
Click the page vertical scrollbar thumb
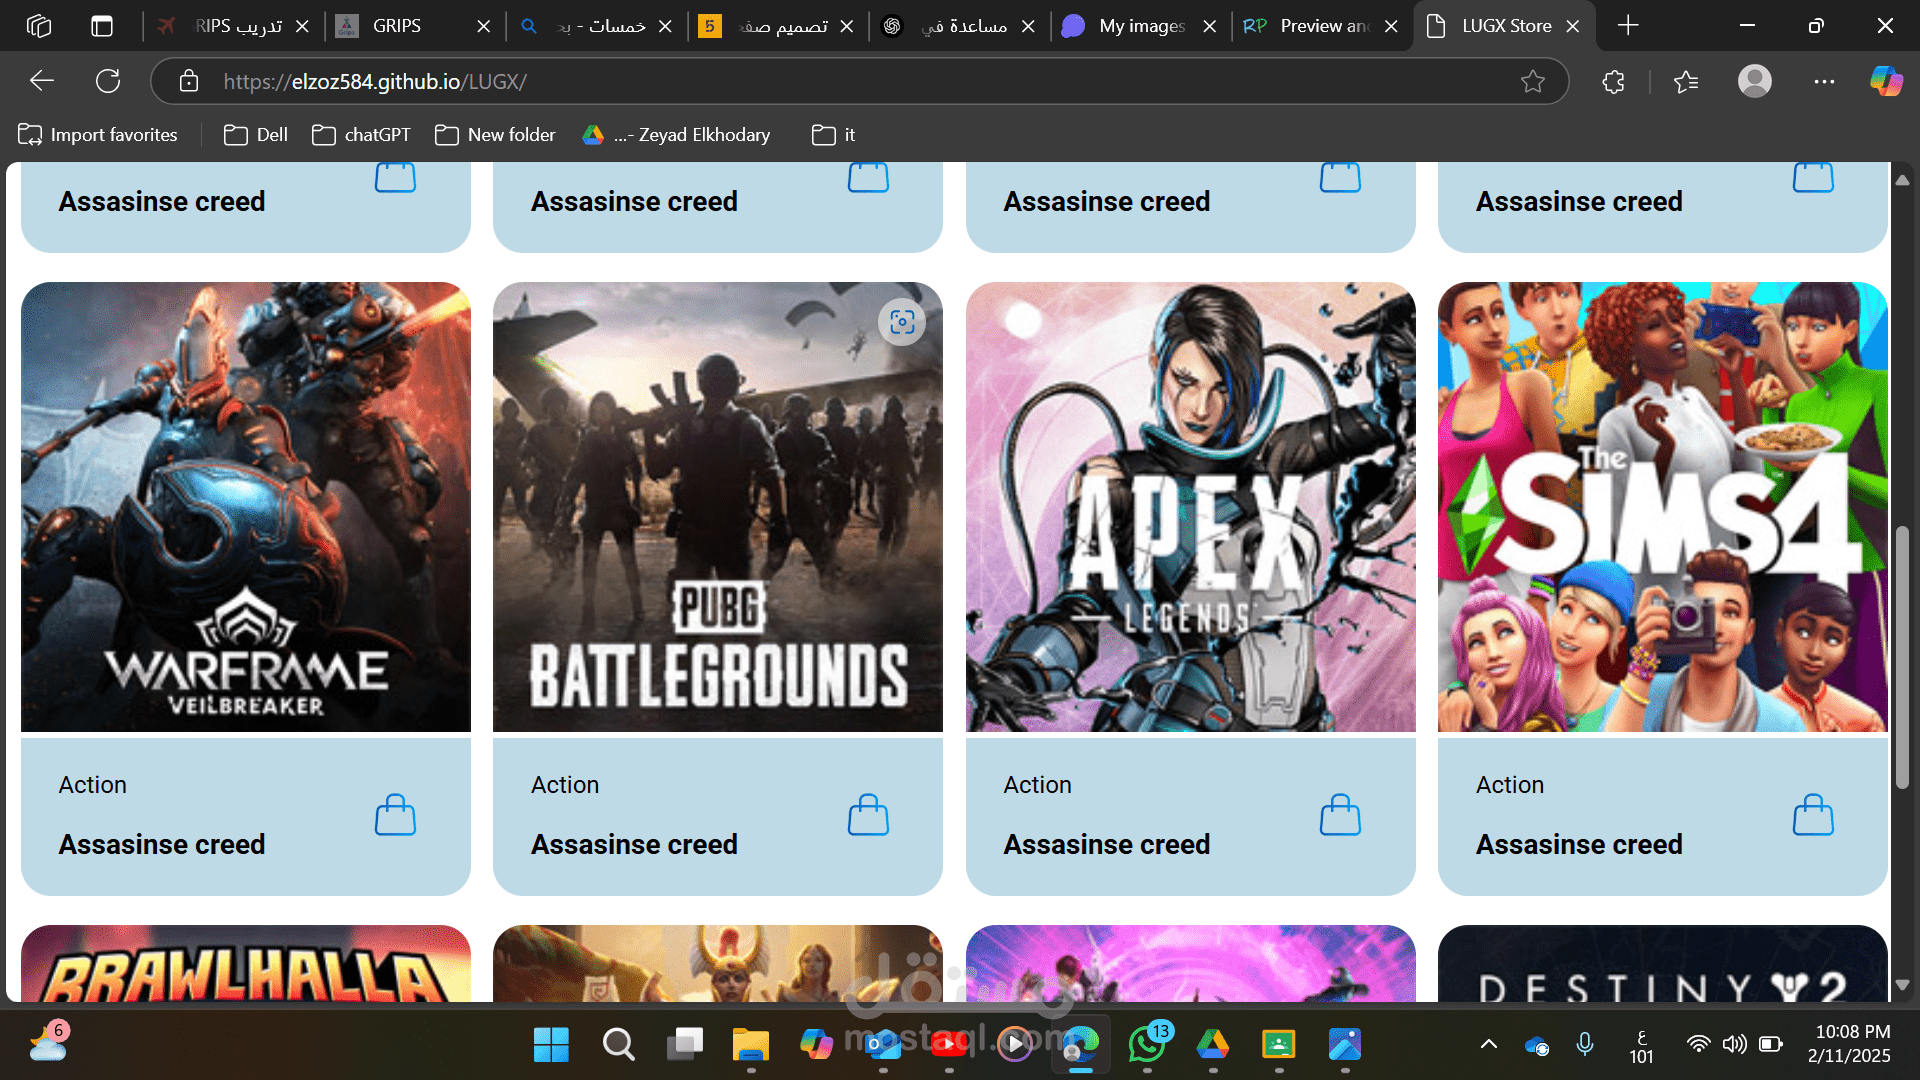(1902, 655)
